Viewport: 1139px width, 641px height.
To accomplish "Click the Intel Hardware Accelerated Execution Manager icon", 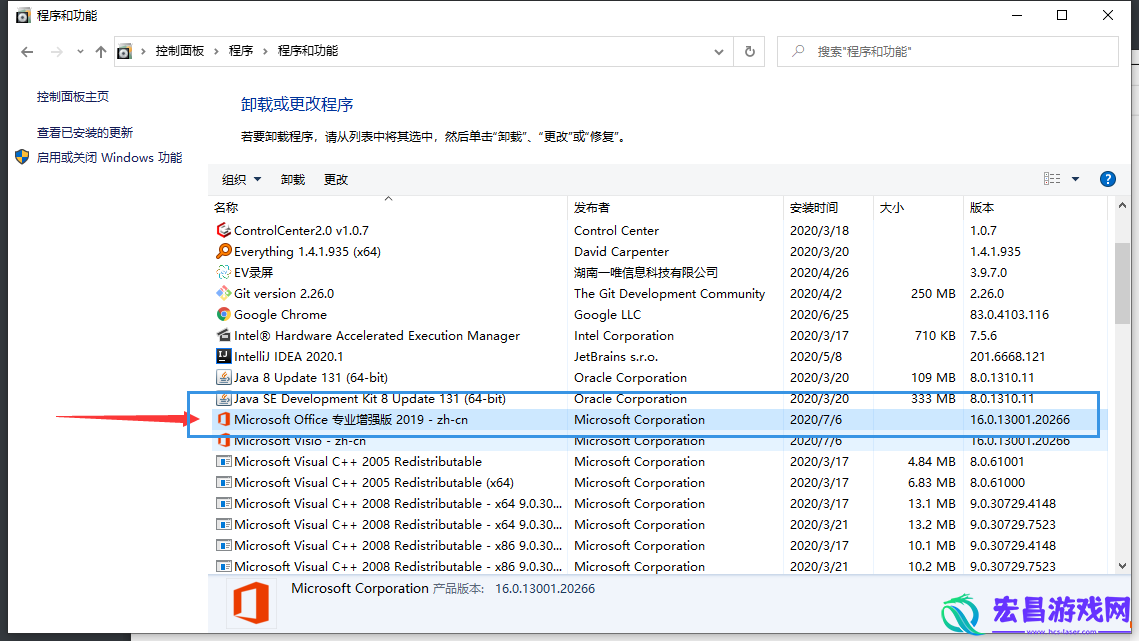I will click(224, 336).
